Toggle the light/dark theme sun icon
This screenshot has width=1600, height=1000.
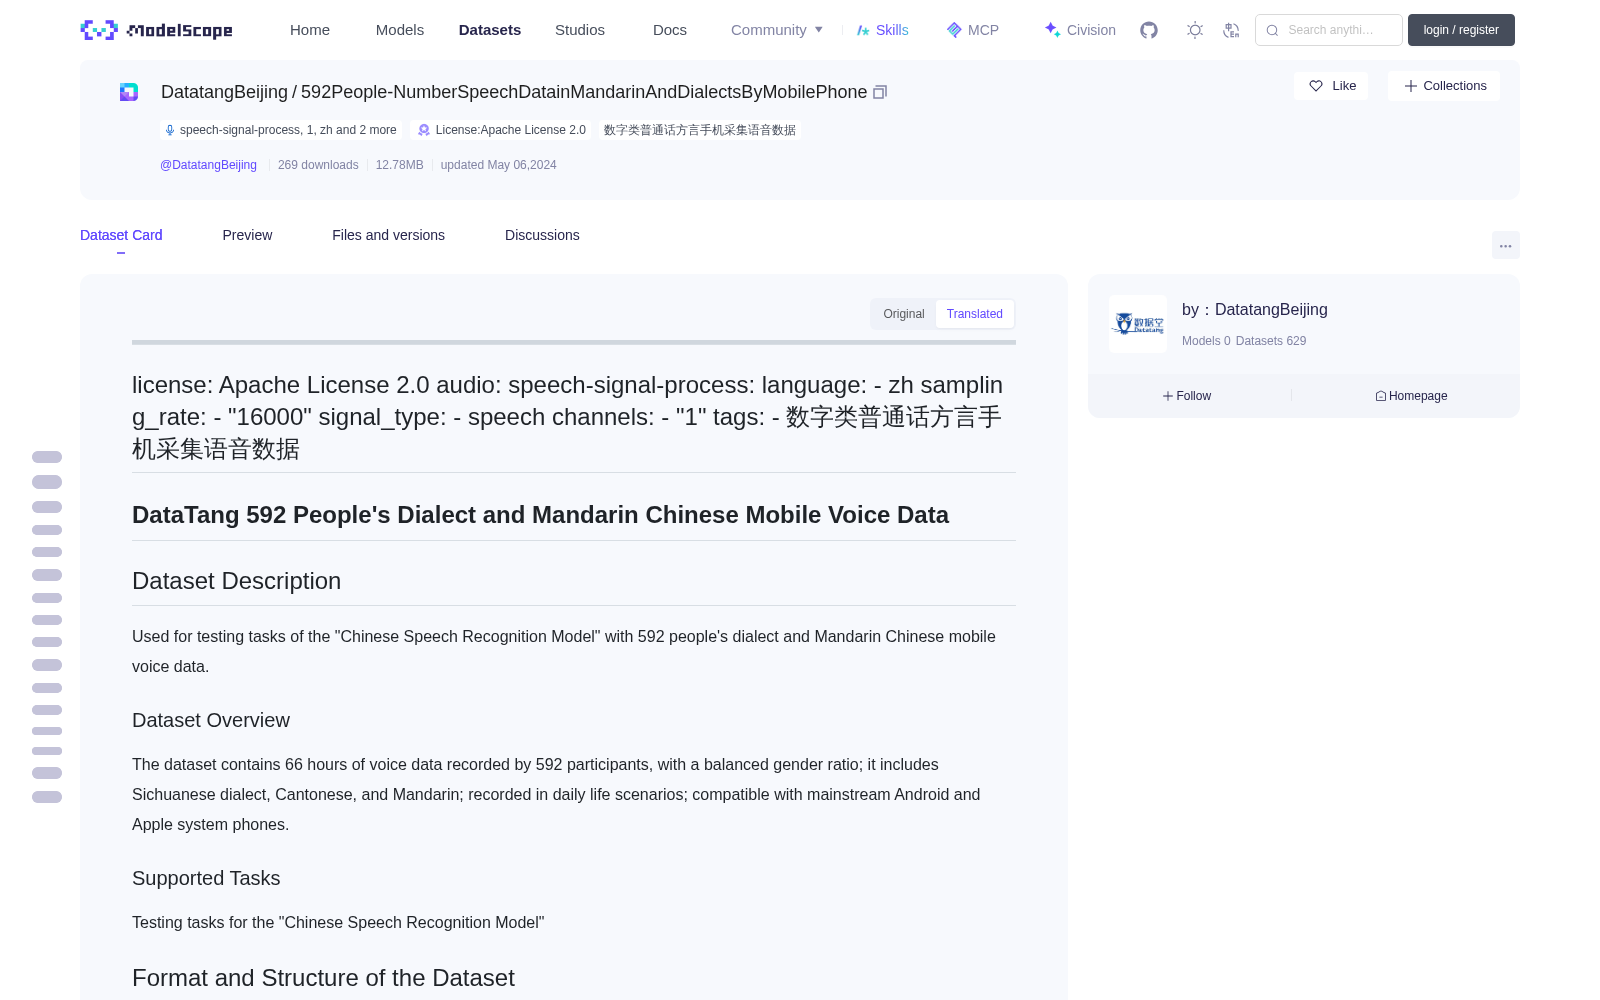click(1195, 30)
